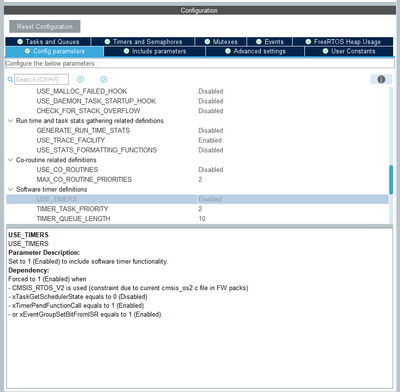400x392 pixels.
Task: Select the GENERATE_RUN_TIME_STATS parameter
Action: [x=83, y=130]
